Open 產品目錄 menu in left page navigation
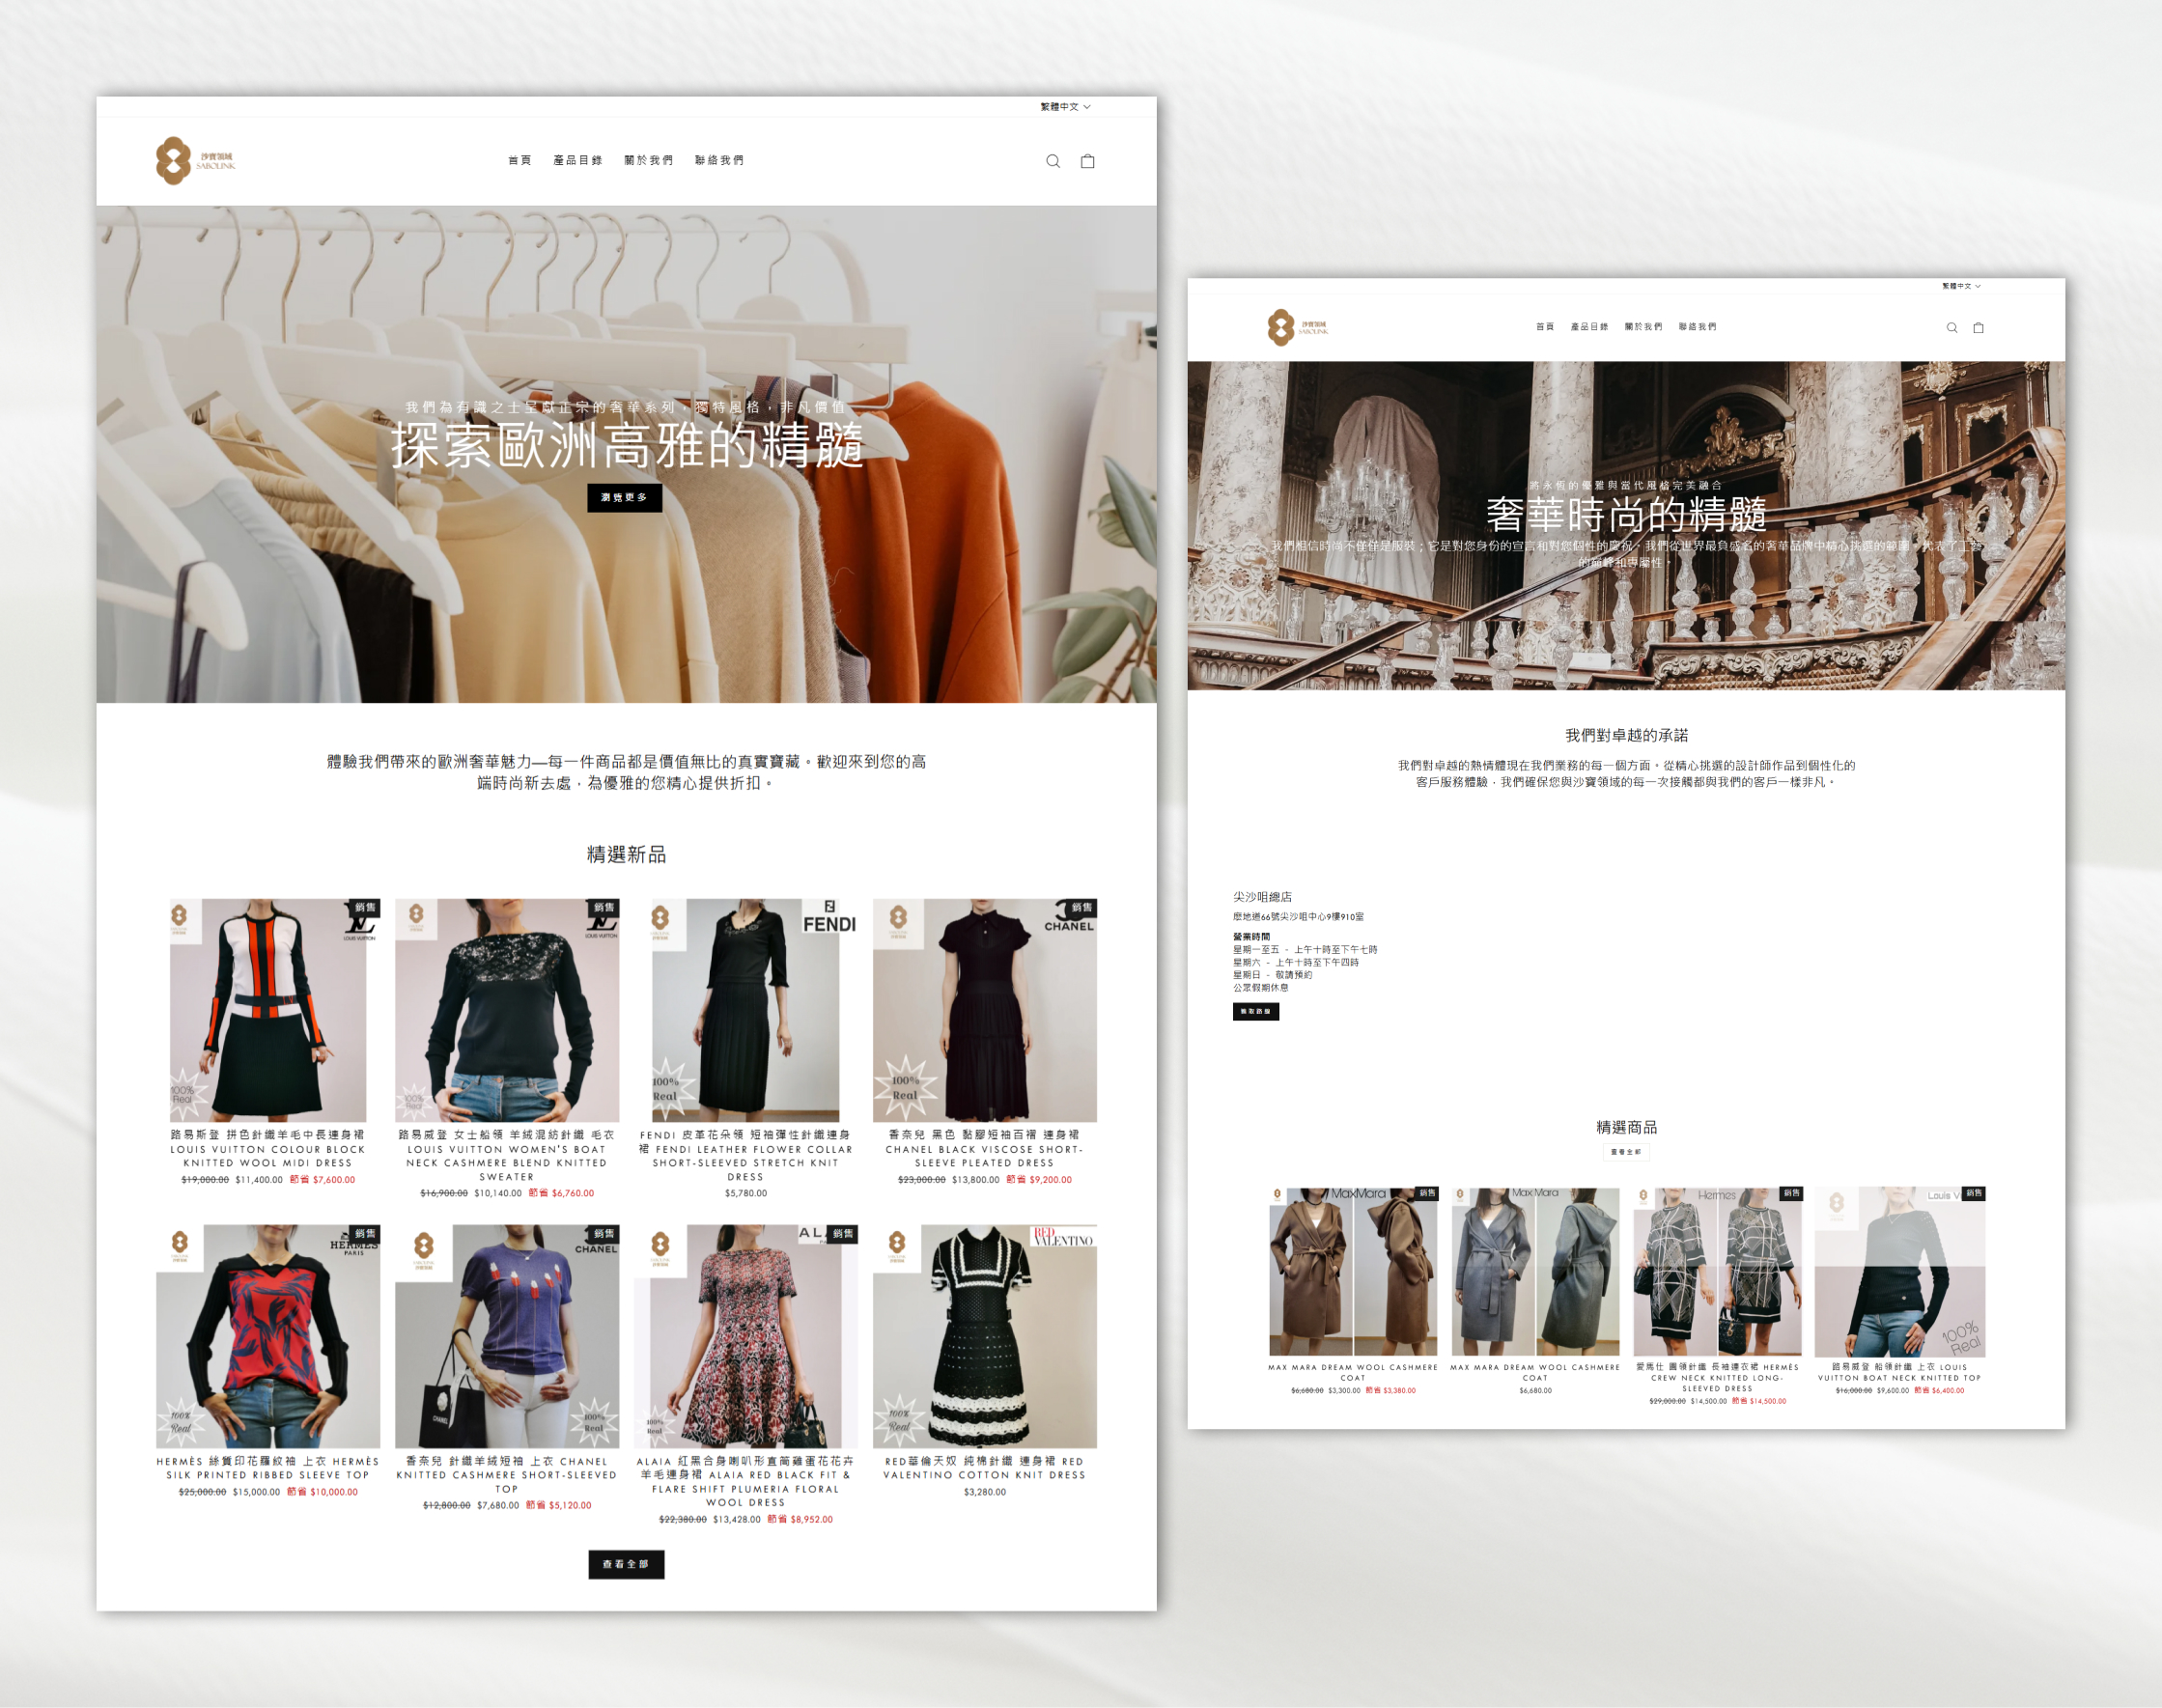The image size is (2162, 1708). (577, 160)
